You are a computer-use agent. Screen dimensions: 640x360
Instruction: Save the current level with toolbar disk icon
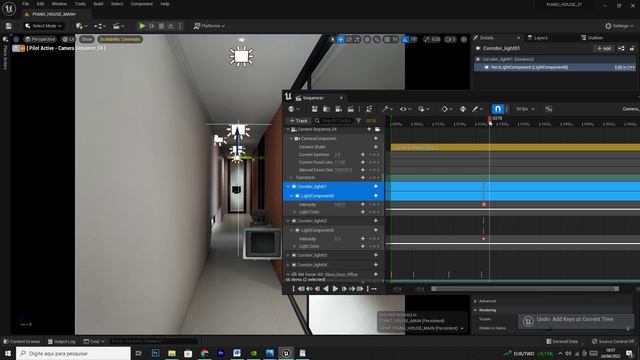(x=9, y=26)
